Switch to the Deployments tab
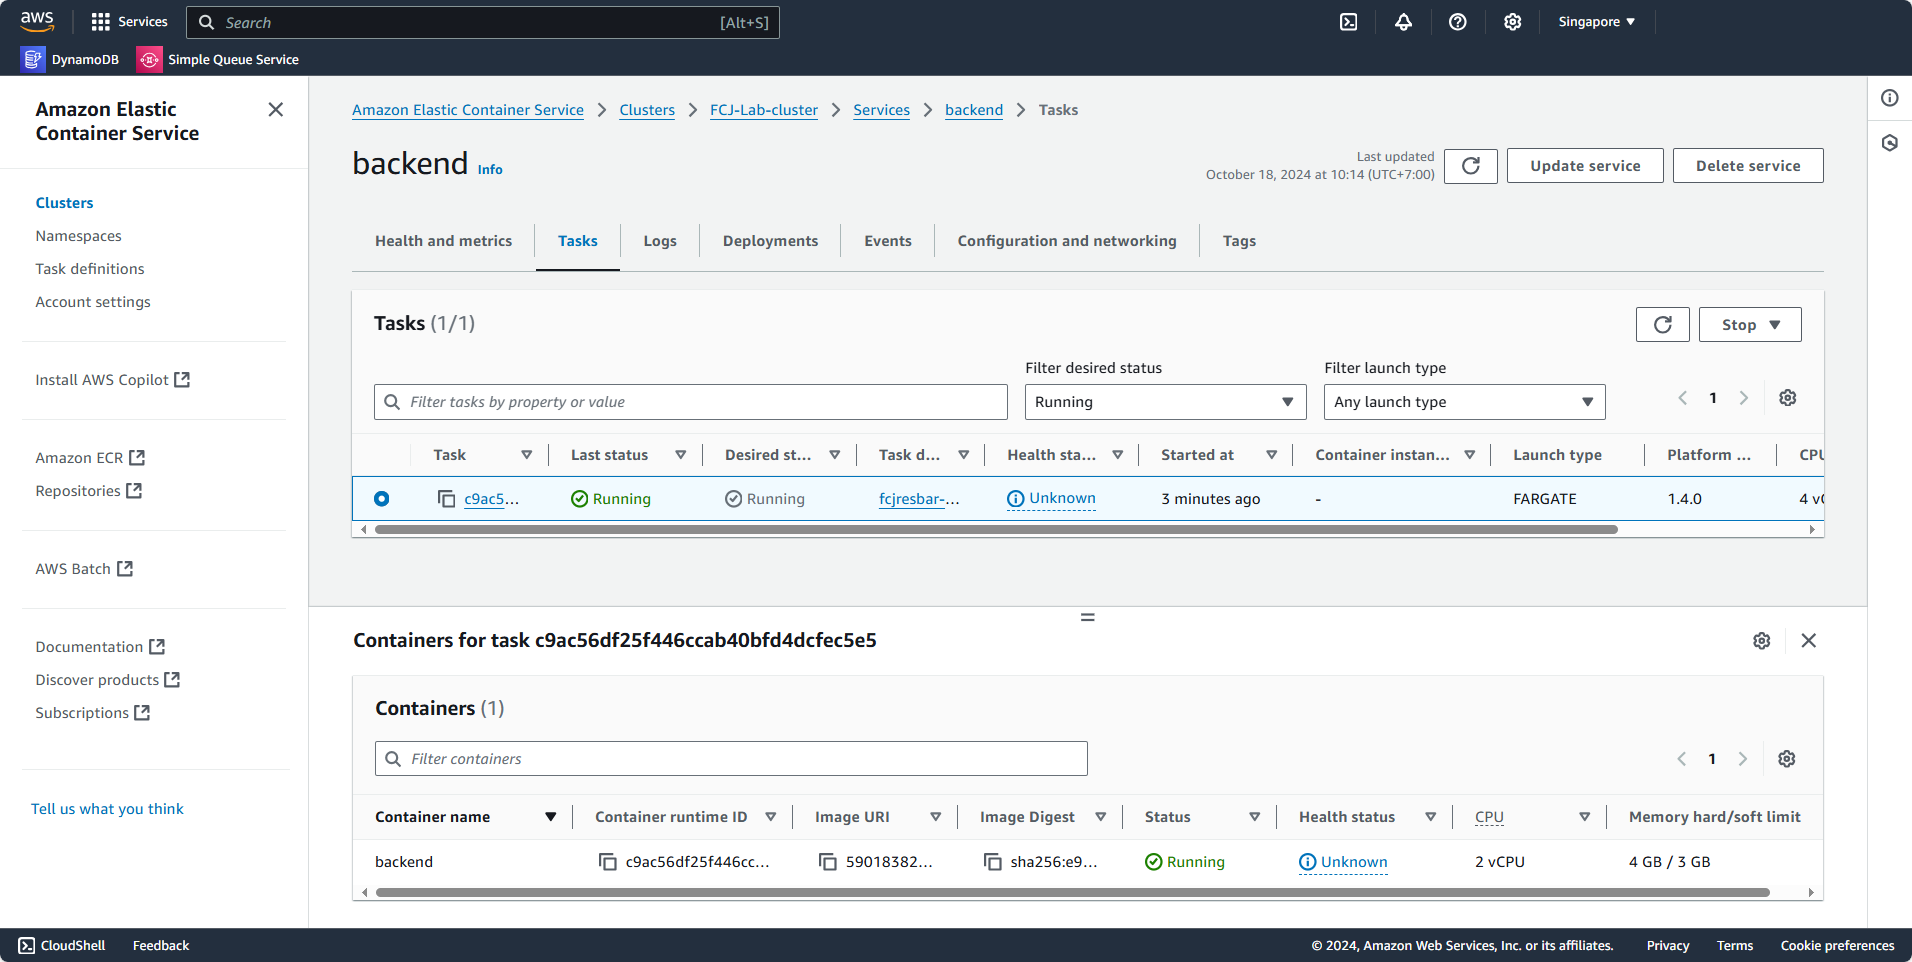The image size is (1912, 962). pyautogui.click(x=770, y=241)
